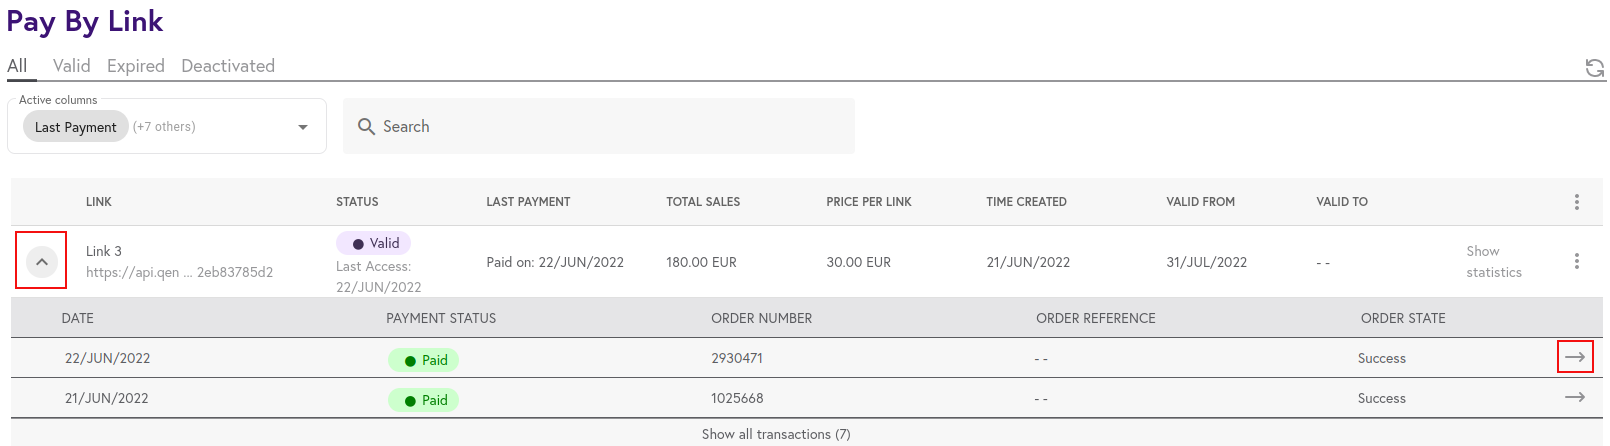Screen dimensions: 1610x446
Task: Open the Link 3 row three-dot menu
Action: (1577, 261)
